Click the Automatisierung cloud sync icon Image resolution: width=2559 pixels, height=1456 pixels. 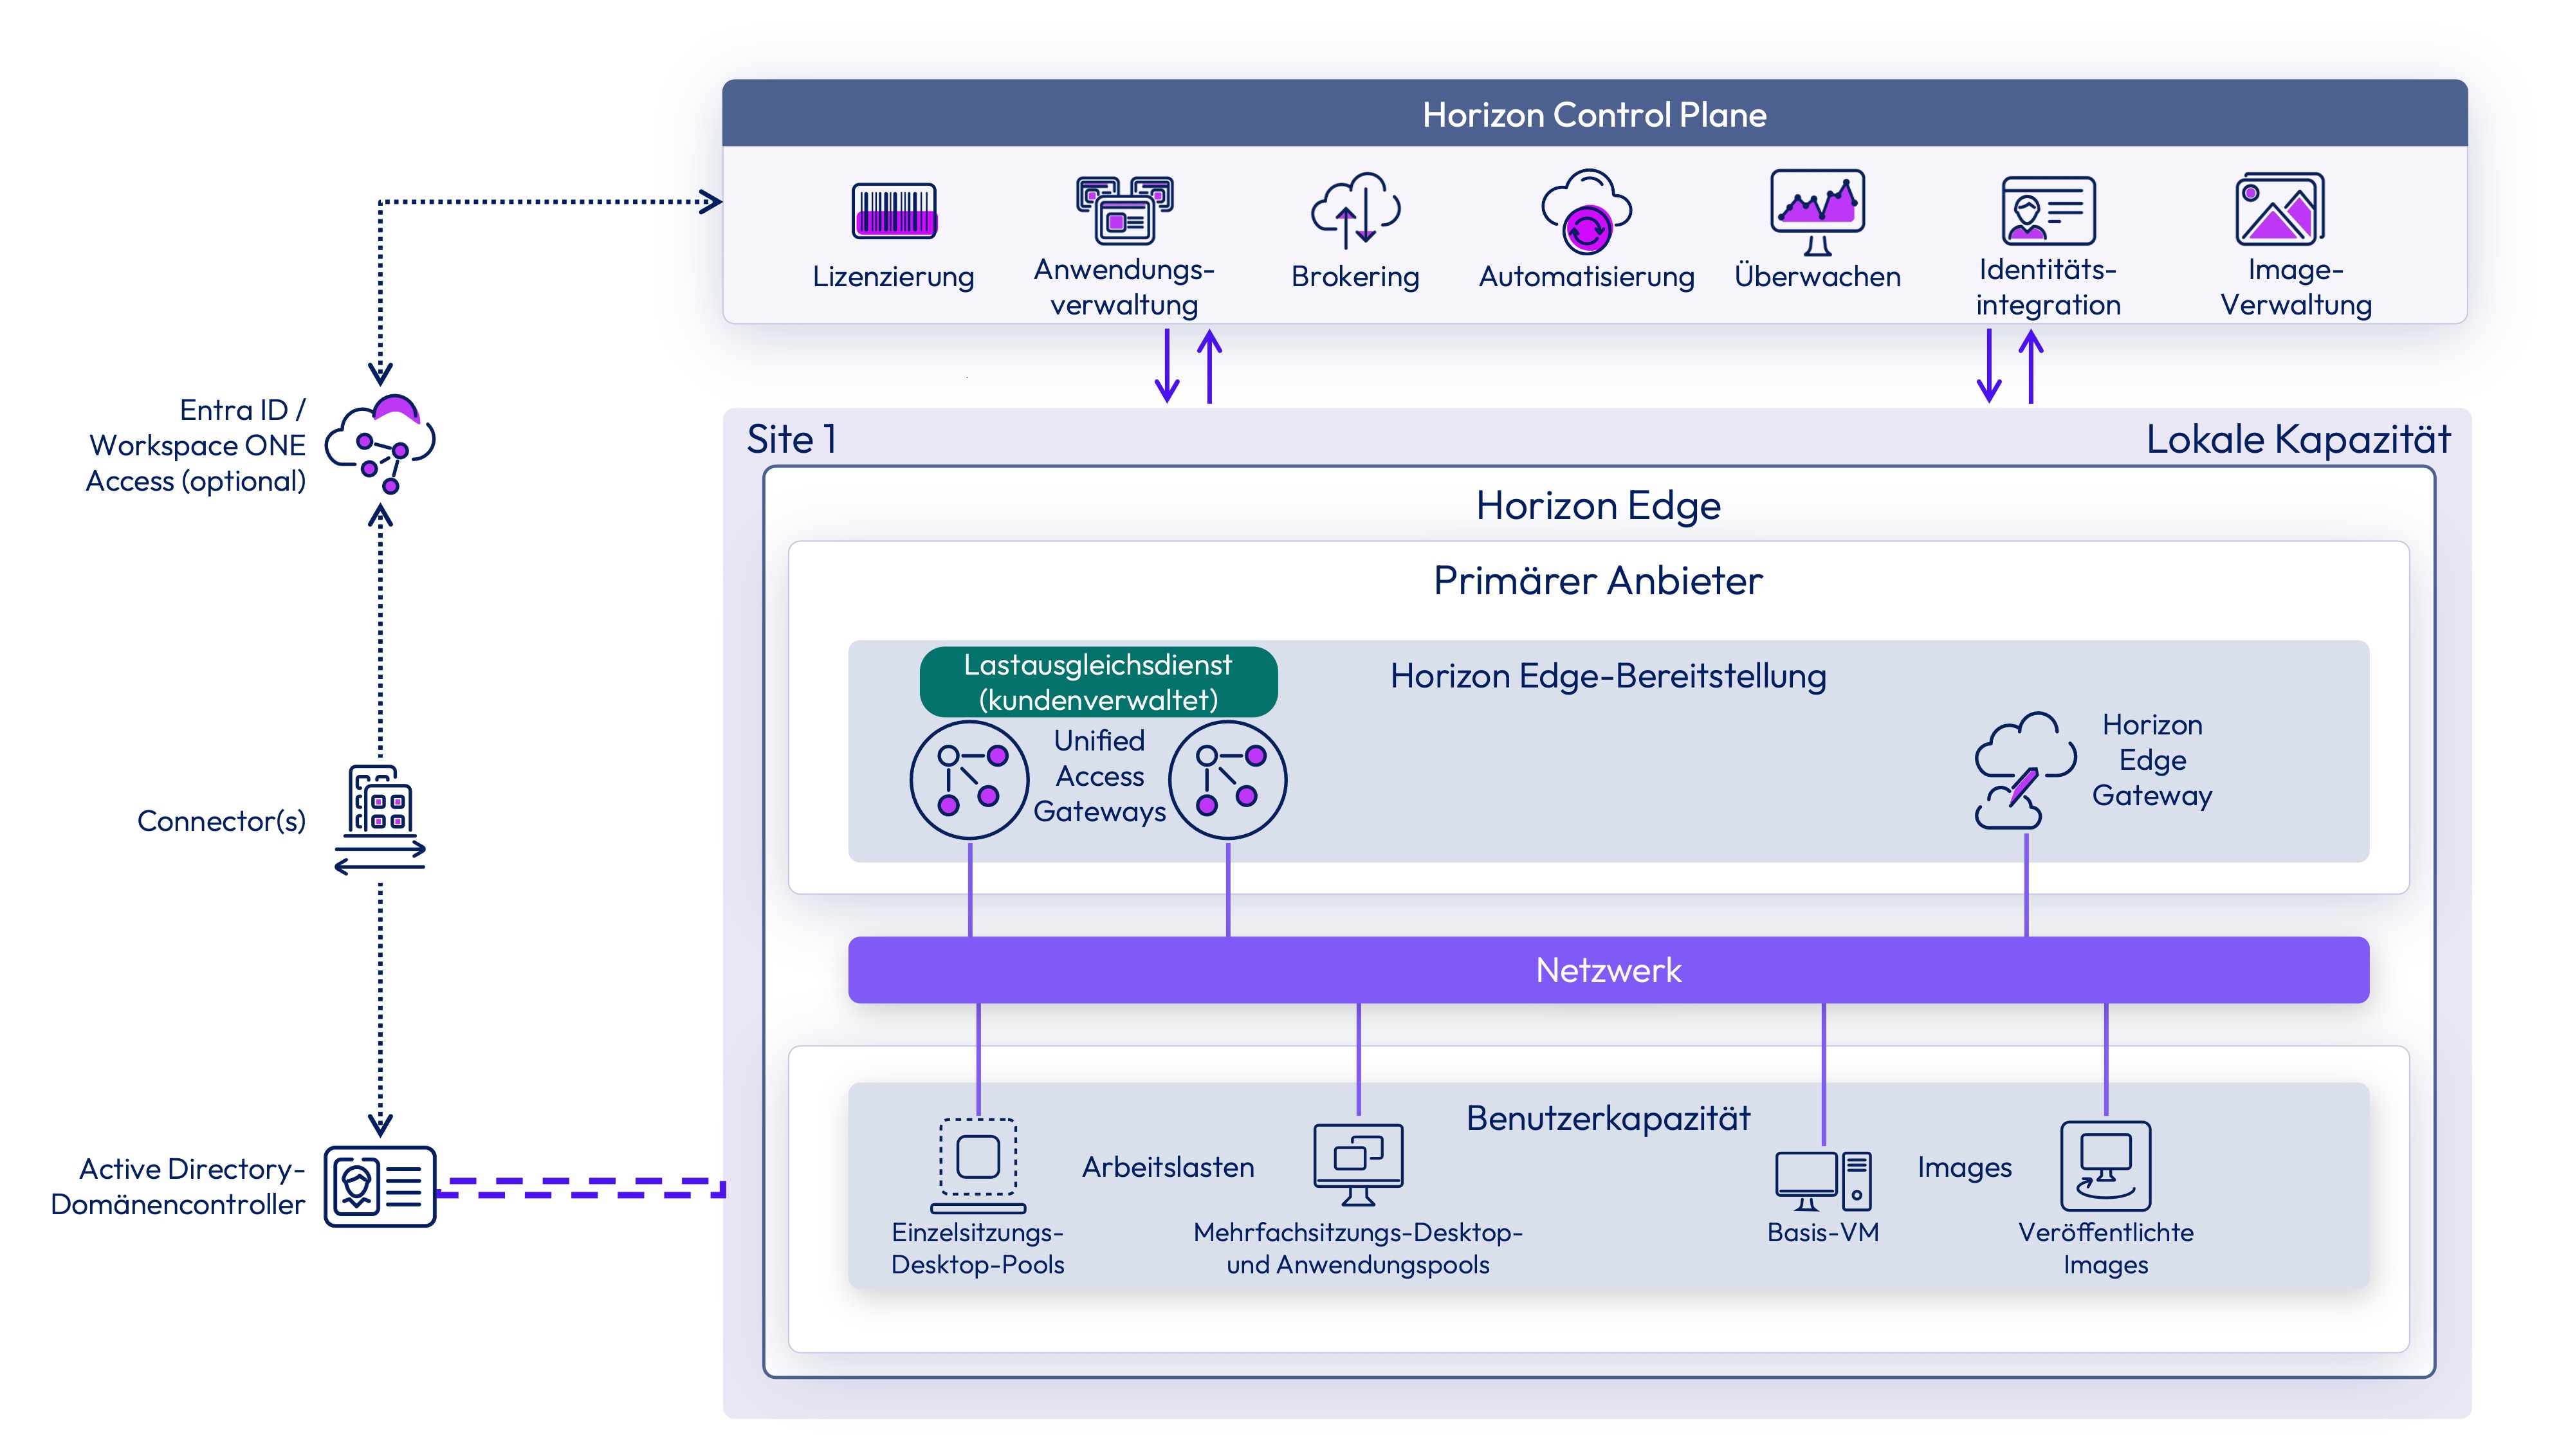[x=1586, y=211]
